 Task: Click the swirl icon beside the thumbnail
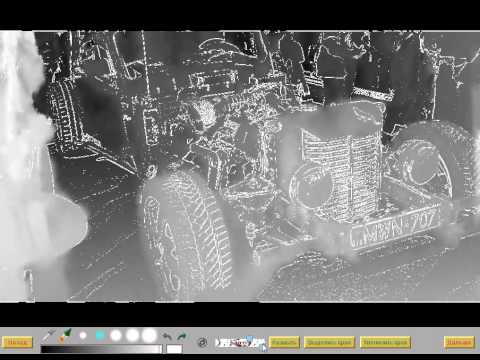[202, 342]
